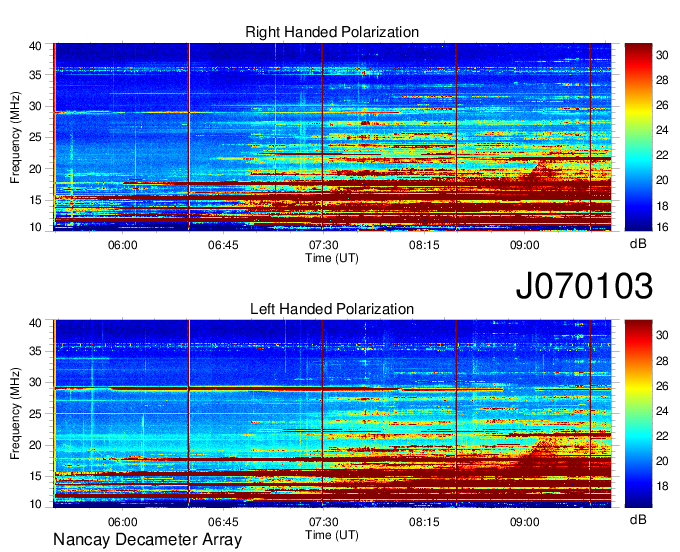The image size is (680, 552).
Task: Click the 24 dB value on Left Handed colorbar
Action: point(662,411)
